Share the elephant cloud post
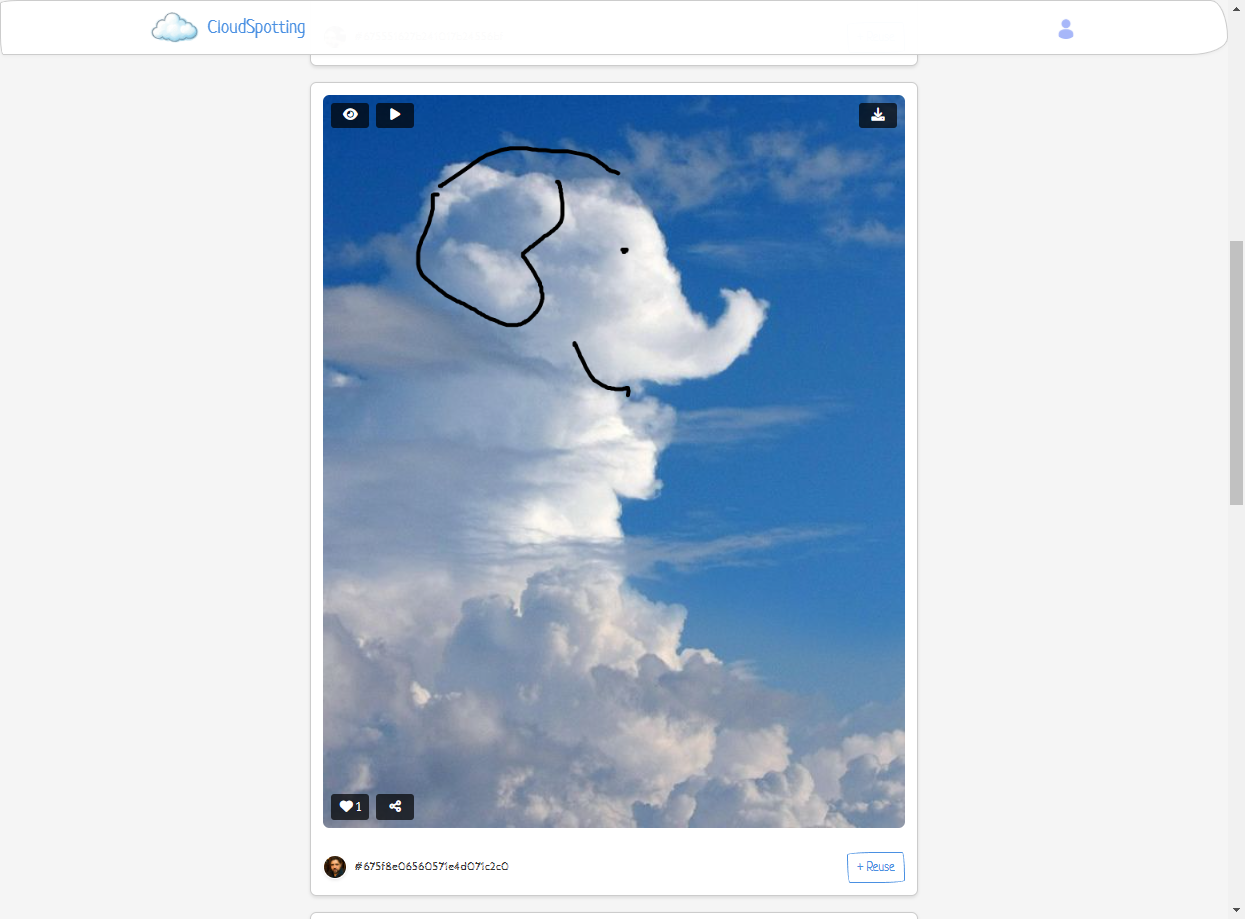 pos(395,807)
